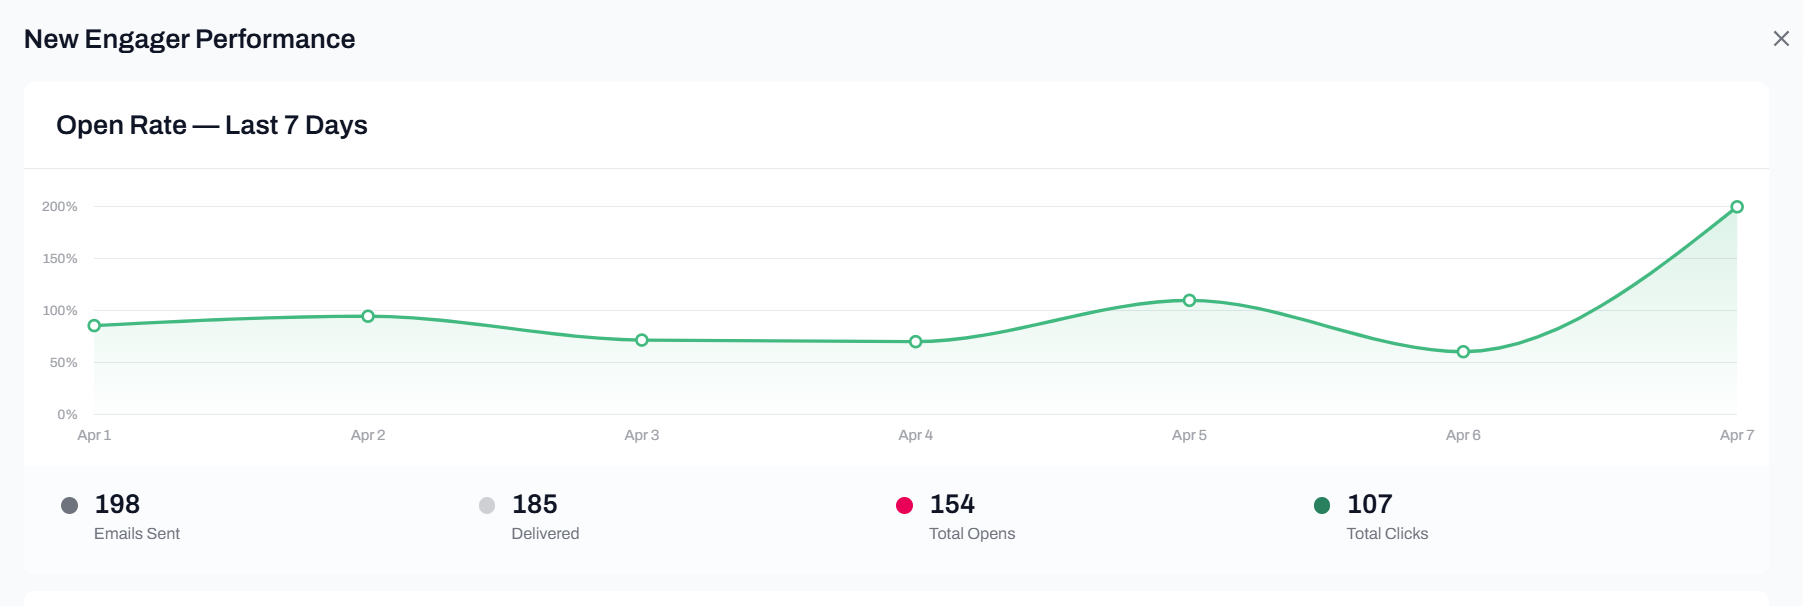Click the red Total Opens dot
This screenshot has height=606, width=1803.
(904, 505)
